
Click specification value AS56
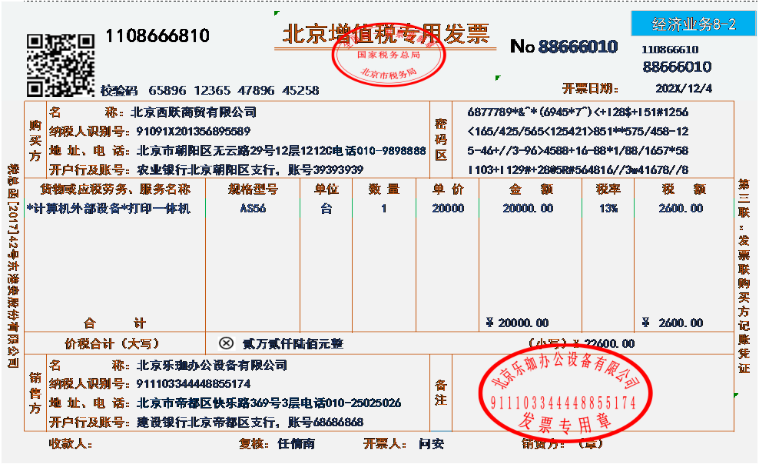[x=253, y=209]
